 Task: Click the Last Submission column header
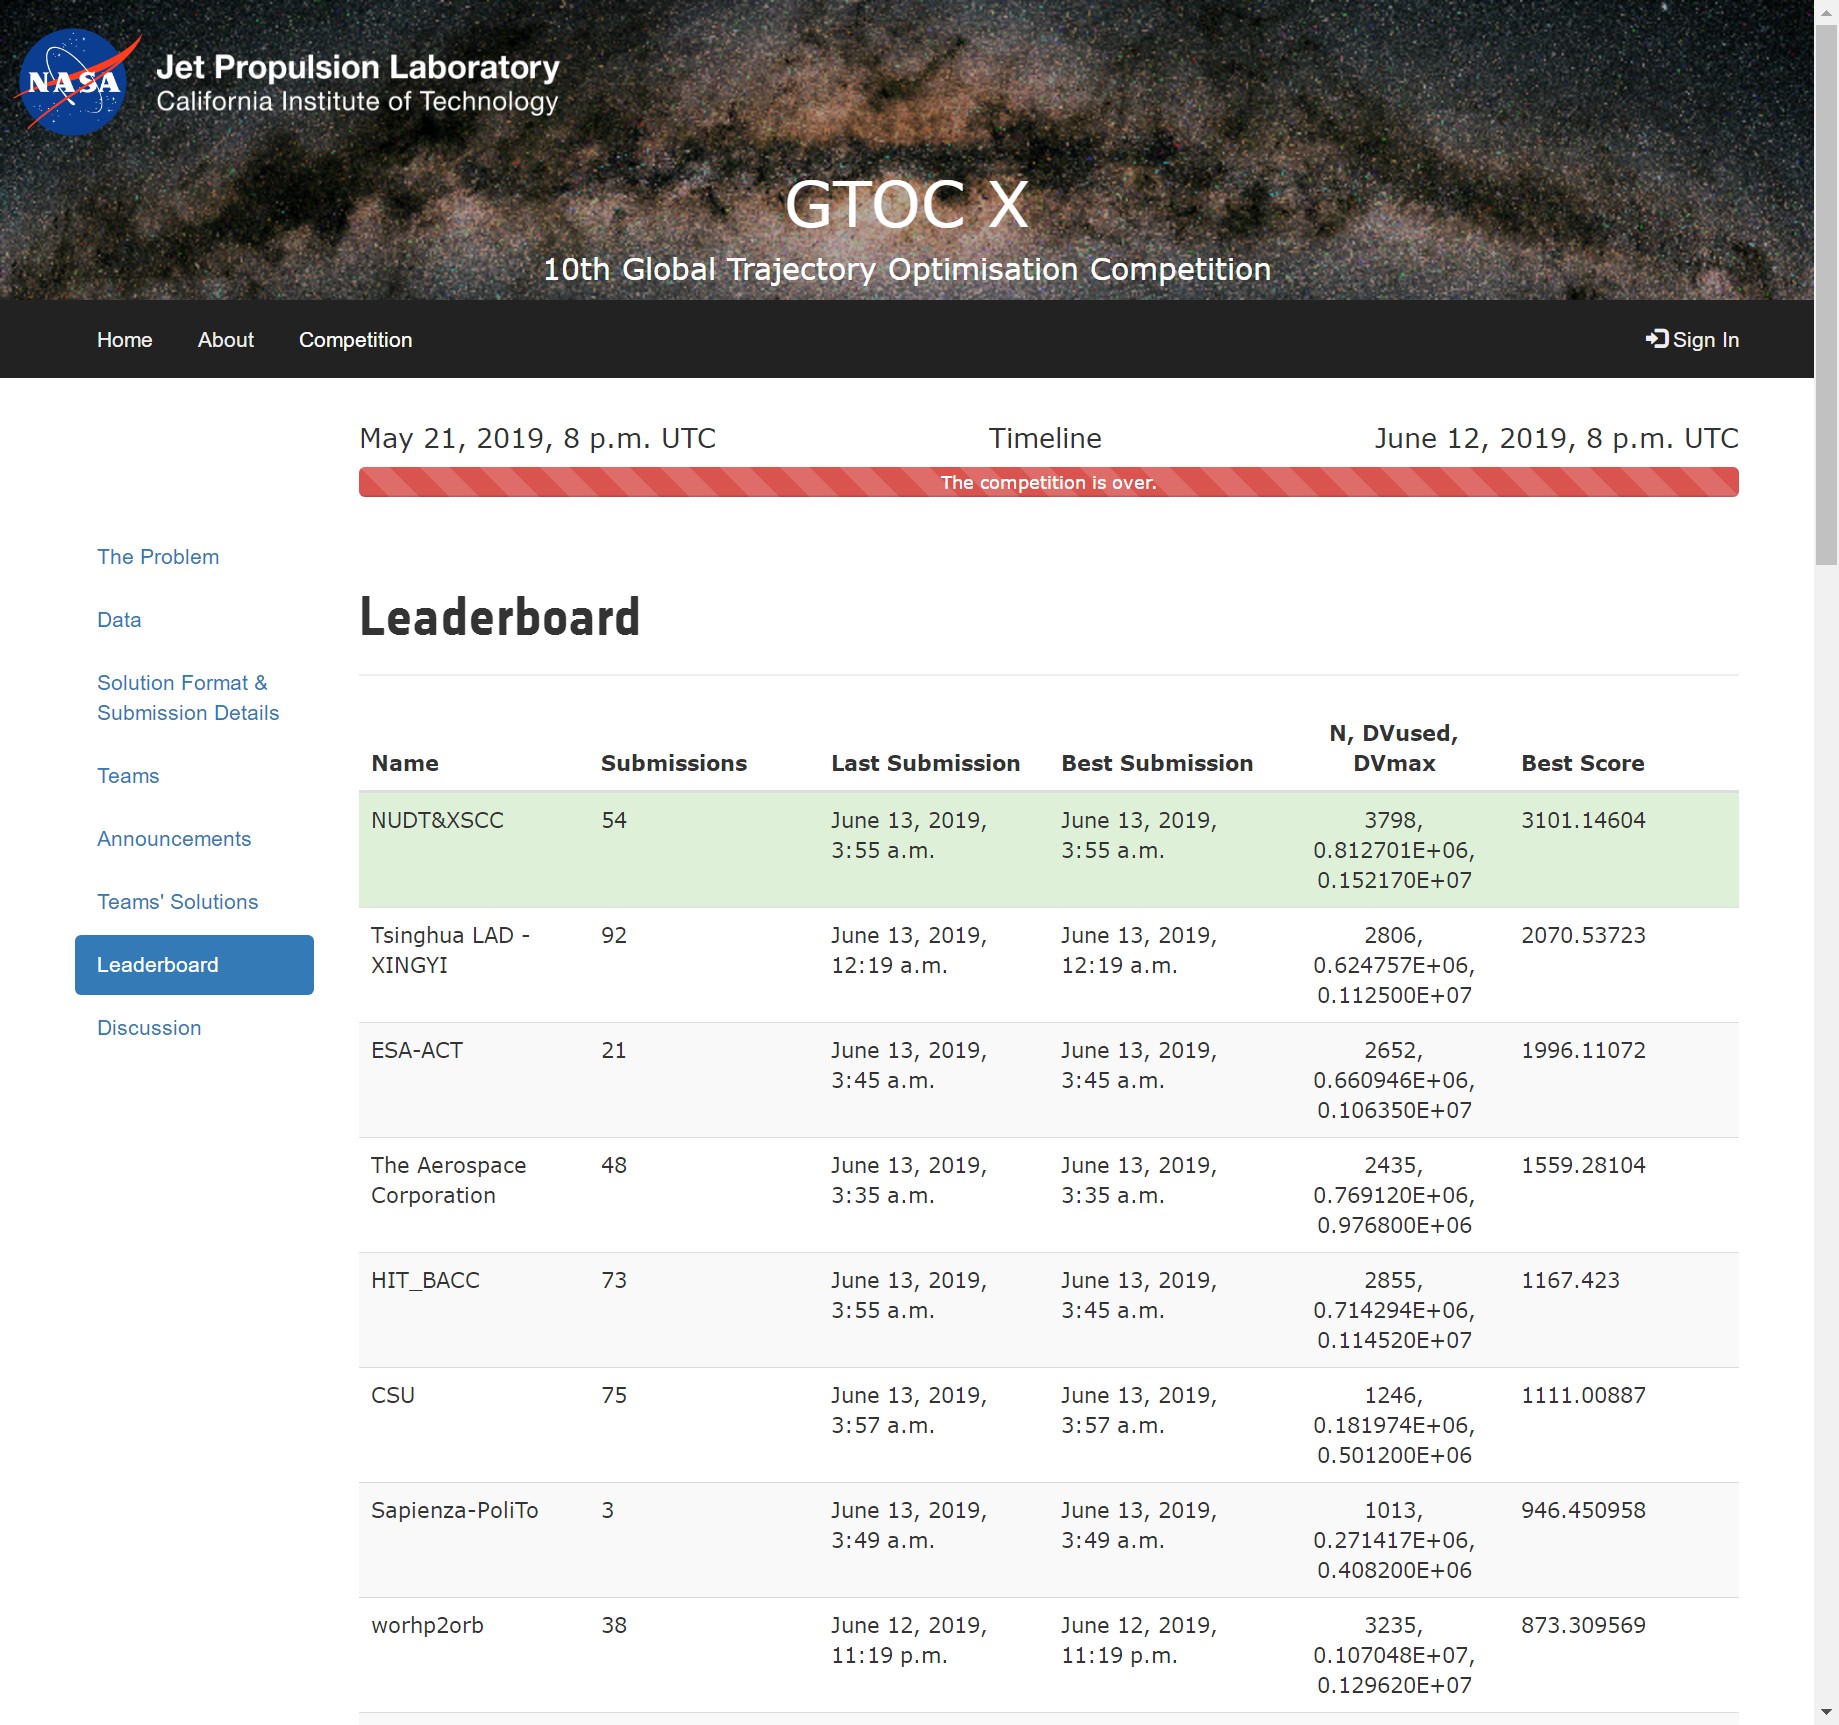coord(926,763)
